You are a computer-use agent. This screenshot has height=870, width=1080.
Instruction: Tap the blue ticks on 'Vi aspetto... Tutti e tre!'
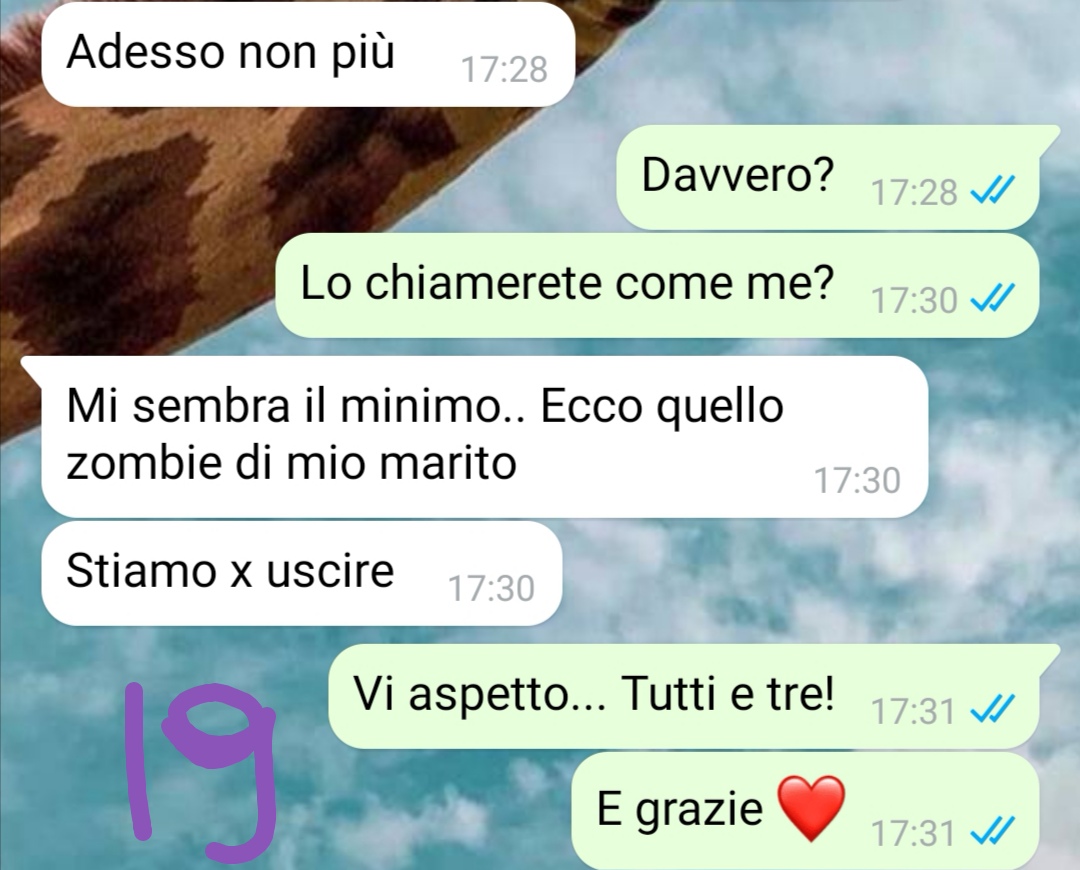pos(993,710)
